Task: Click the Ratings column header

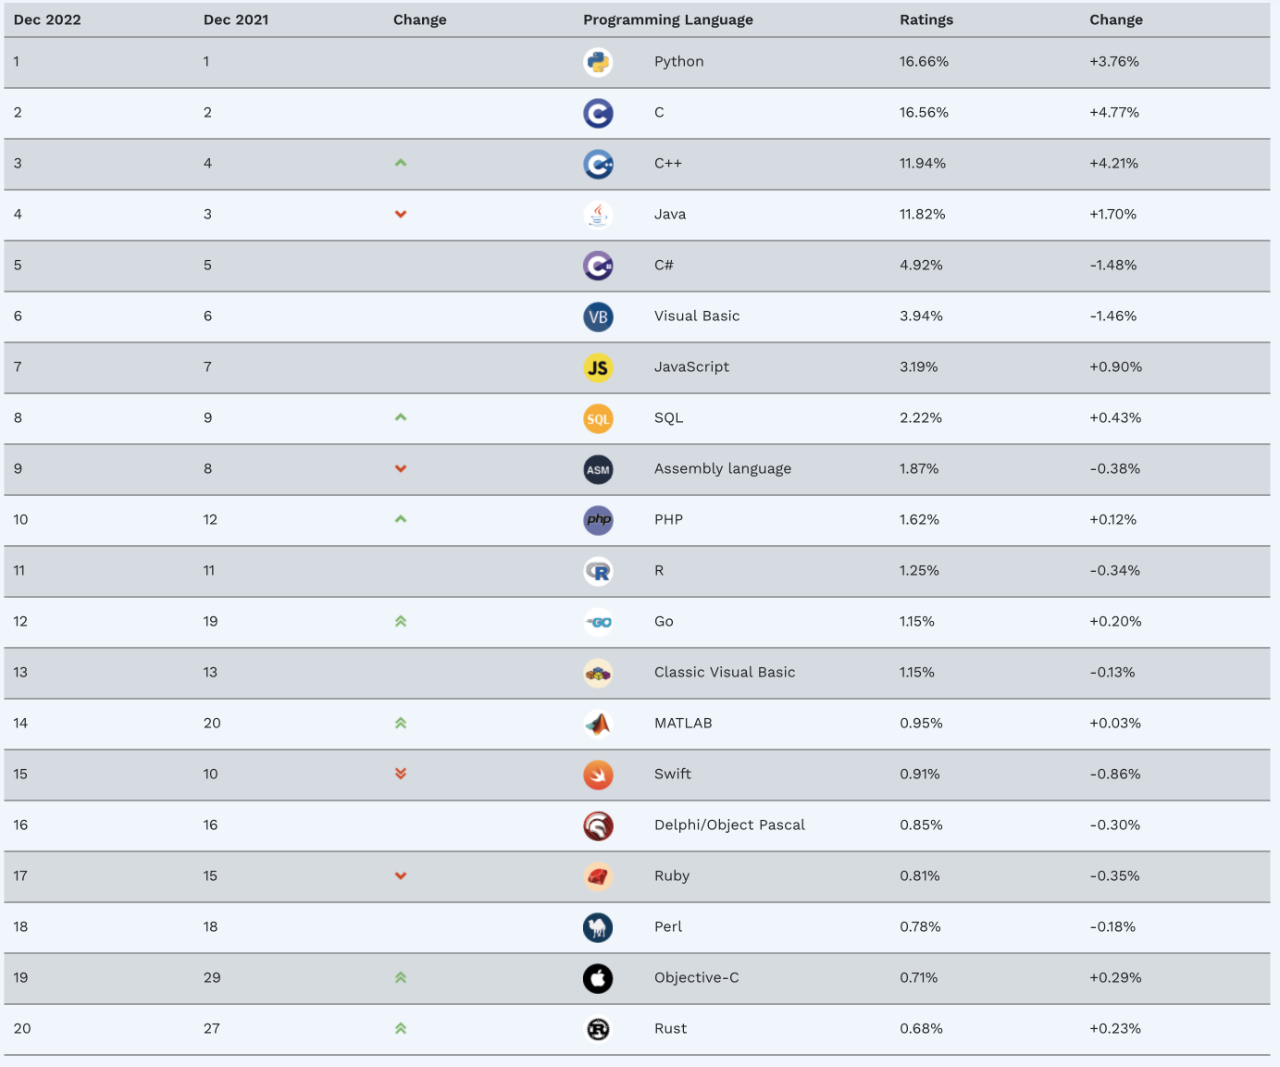Action: pos(926,20)
